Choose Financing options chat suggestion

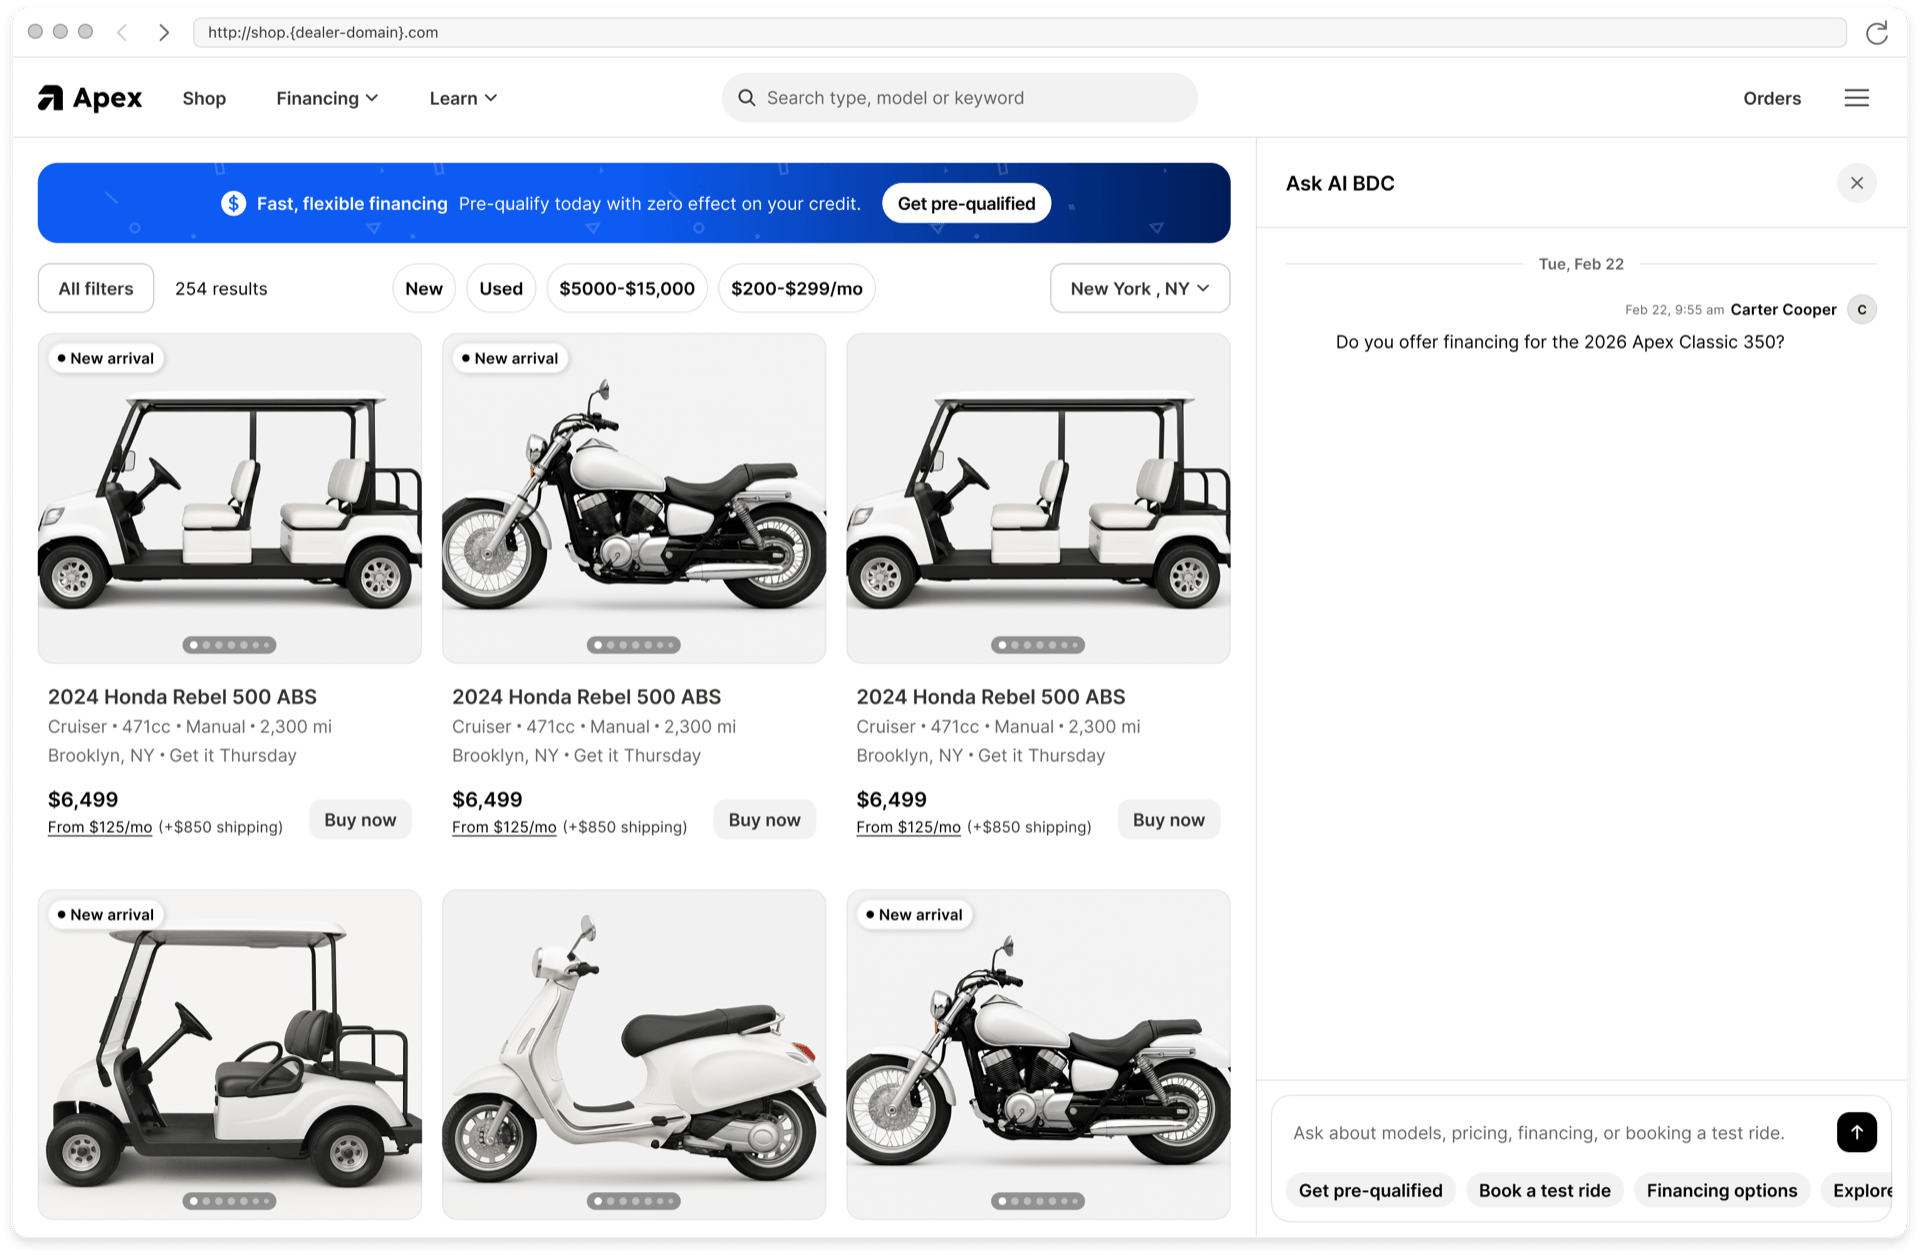(1721, 1190)
